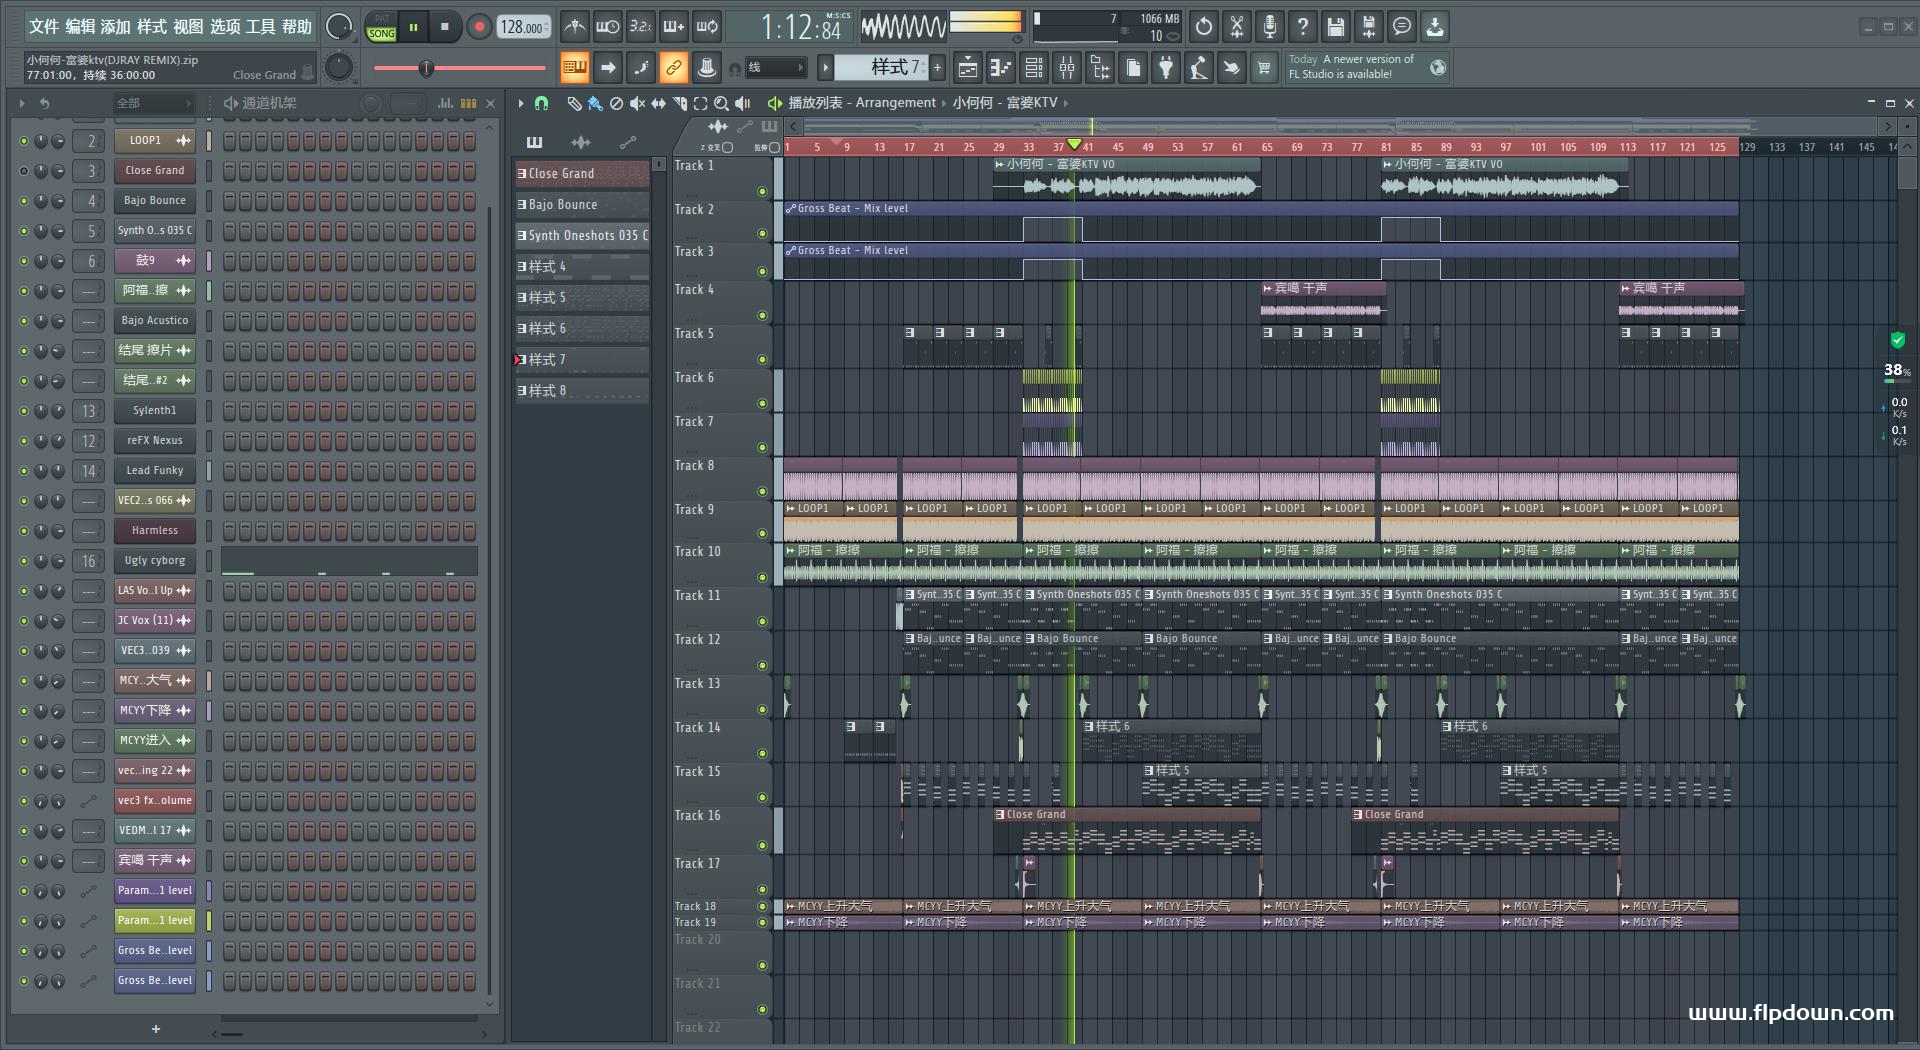Click the record button

tap(479, 27)
